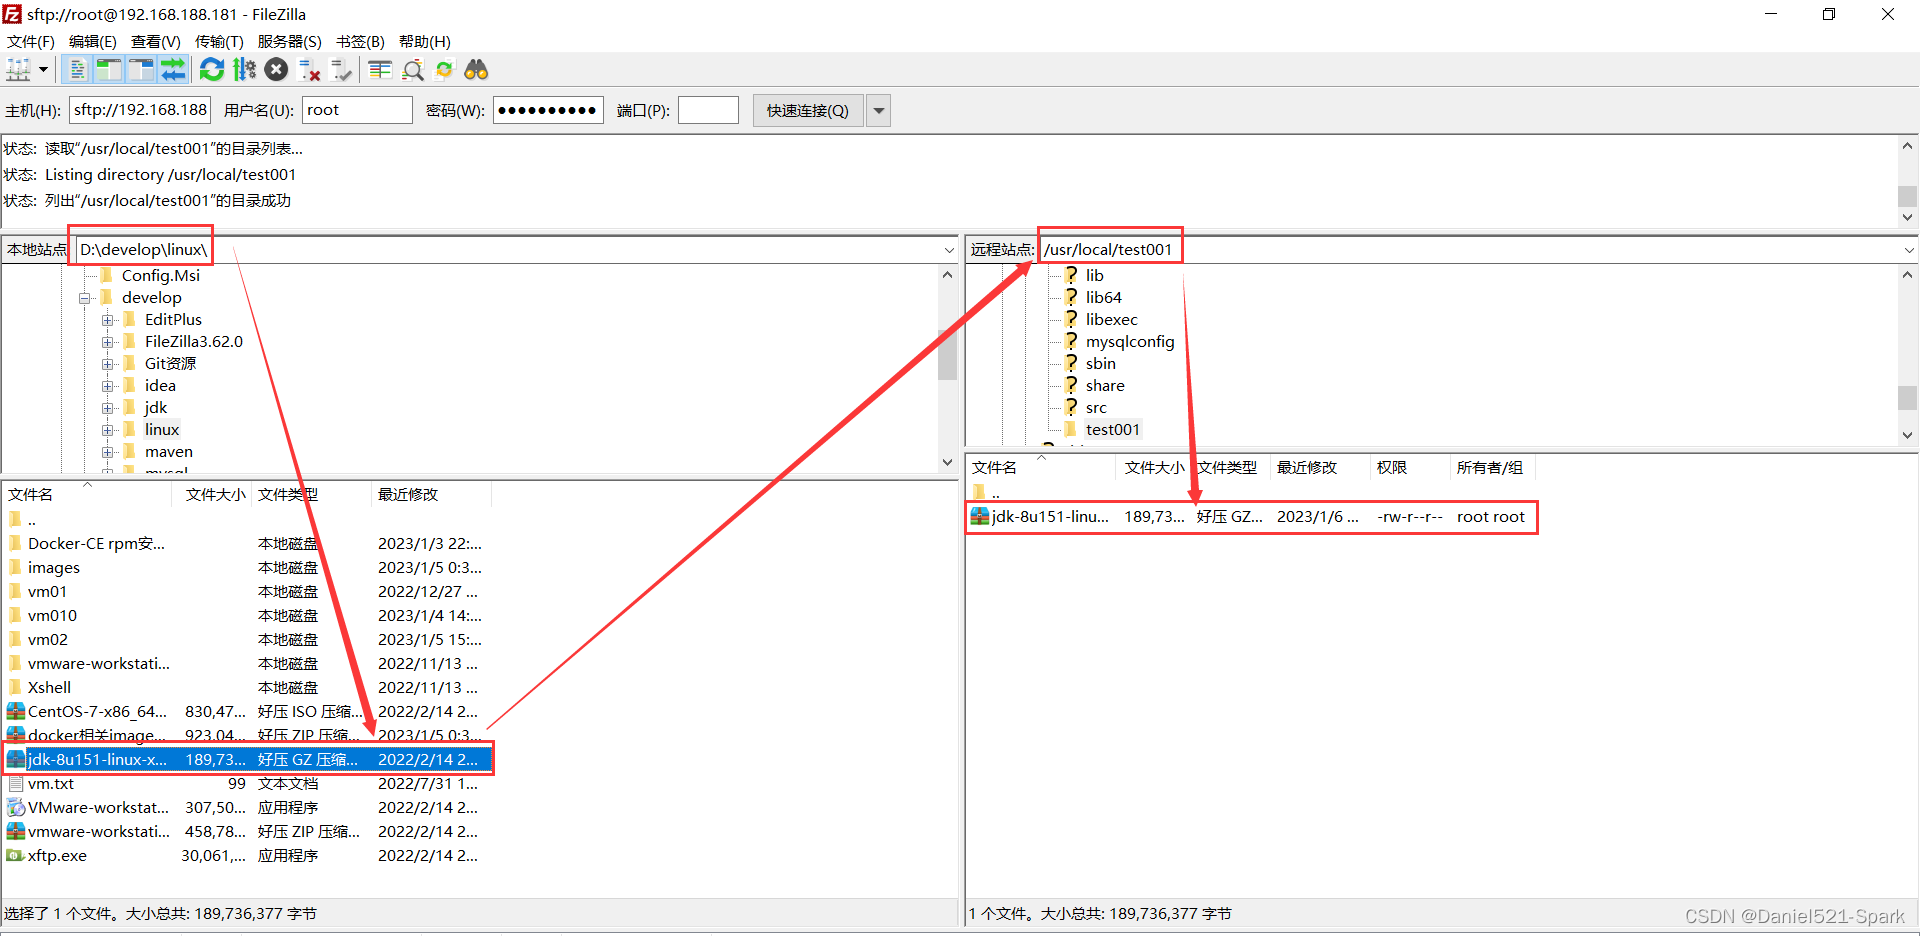Image resolution: width=1920 pixels, height=936 pixels.
Task: Toggle message log display
Action: coord(77,70)
